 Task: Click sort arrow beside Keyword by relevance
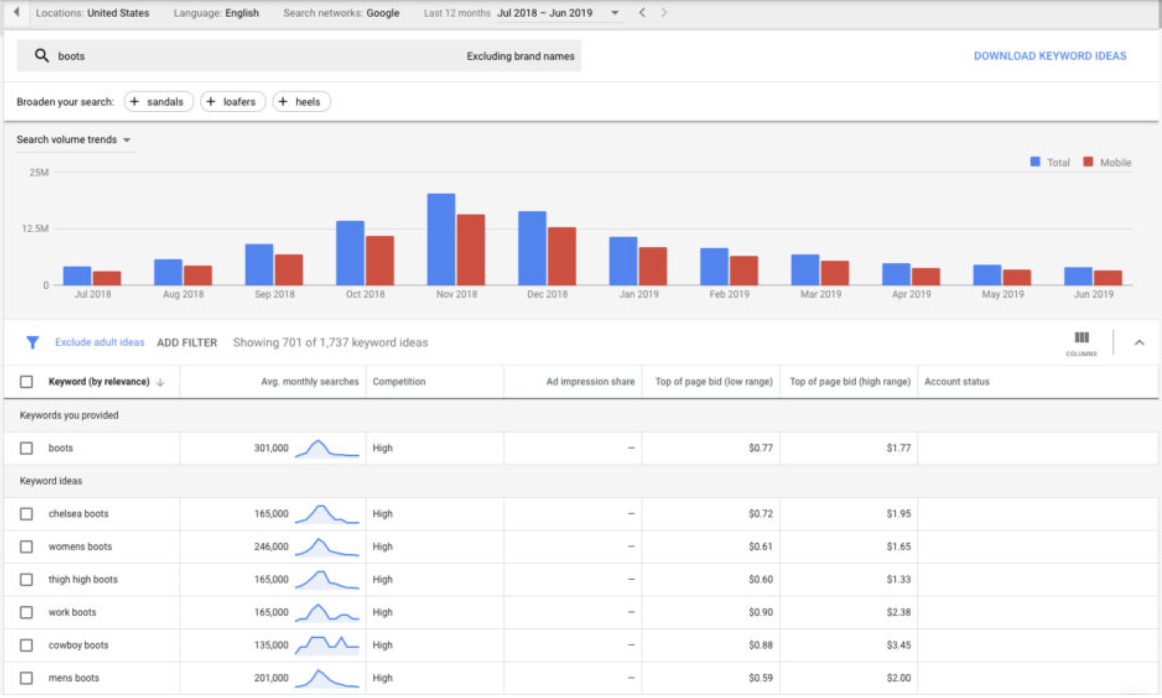[161, 382]
